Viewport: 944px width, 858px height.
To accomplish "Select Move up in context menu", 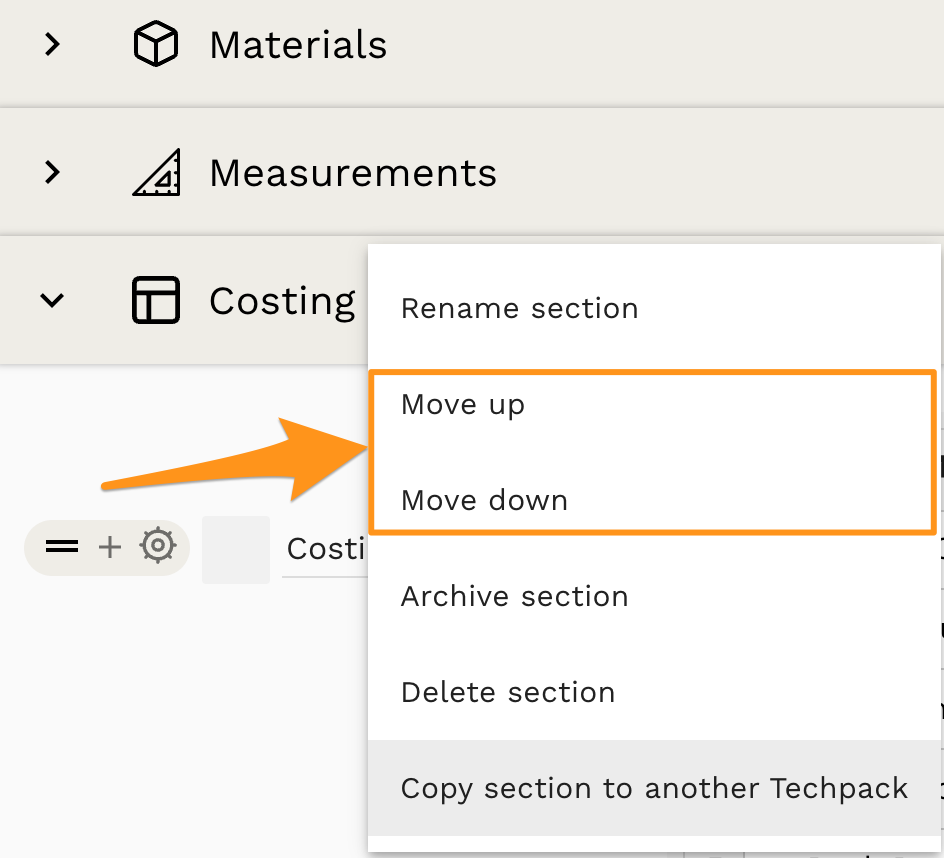I will 462,405.
